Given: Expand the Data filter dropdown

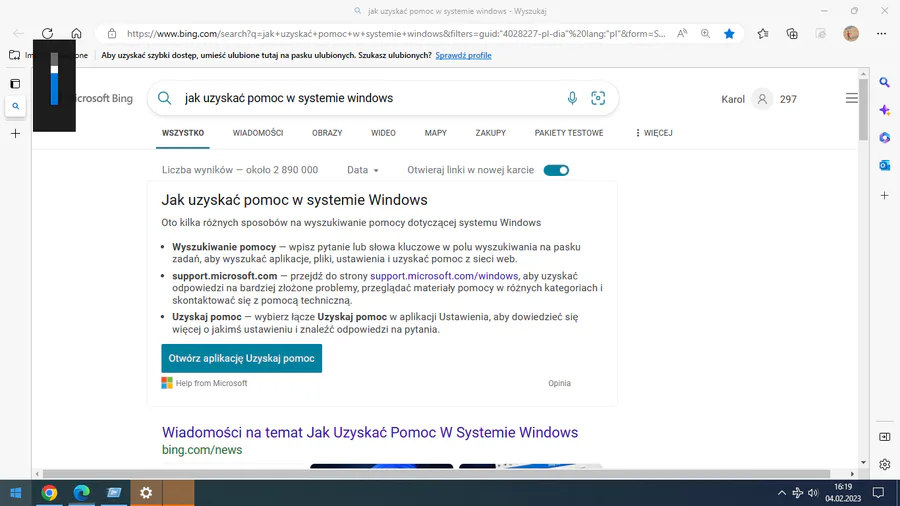Looking at the screenshot, I should pyautogui.click(x=363, y=170).
